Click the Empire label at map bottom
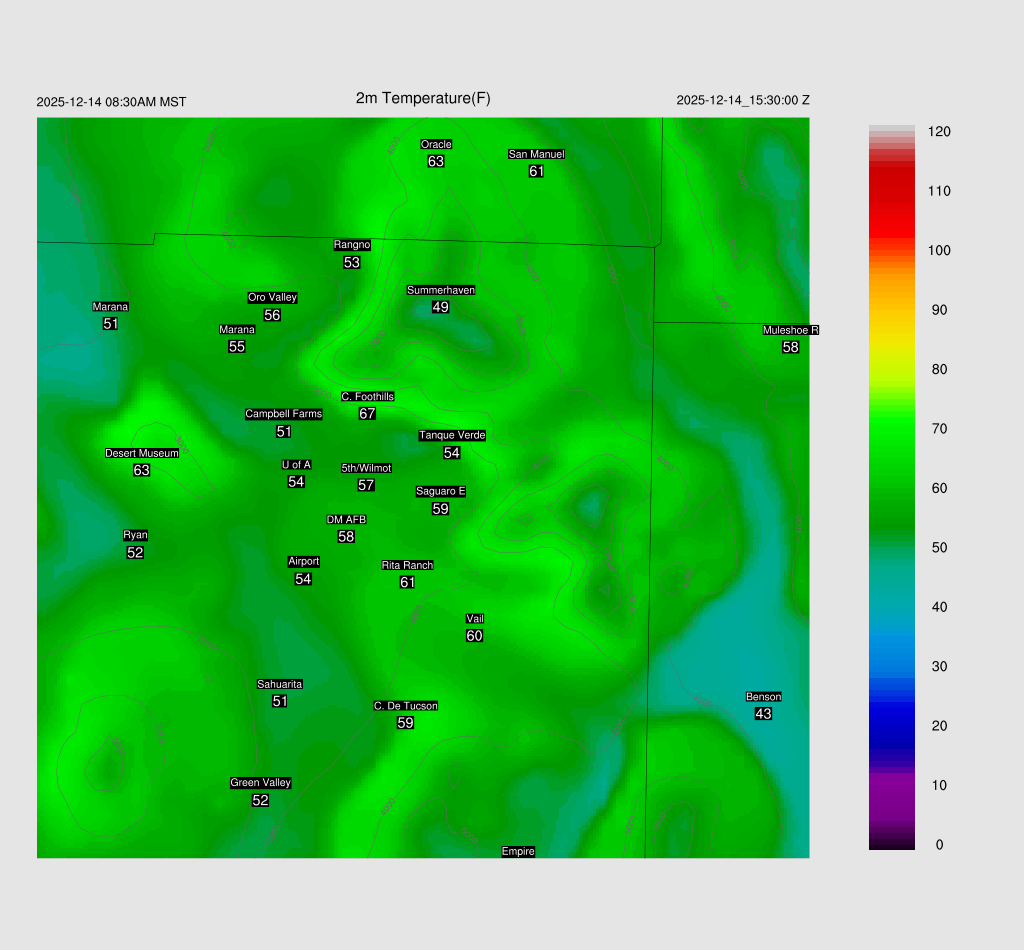1024x950 pixels. pos(518,851)
